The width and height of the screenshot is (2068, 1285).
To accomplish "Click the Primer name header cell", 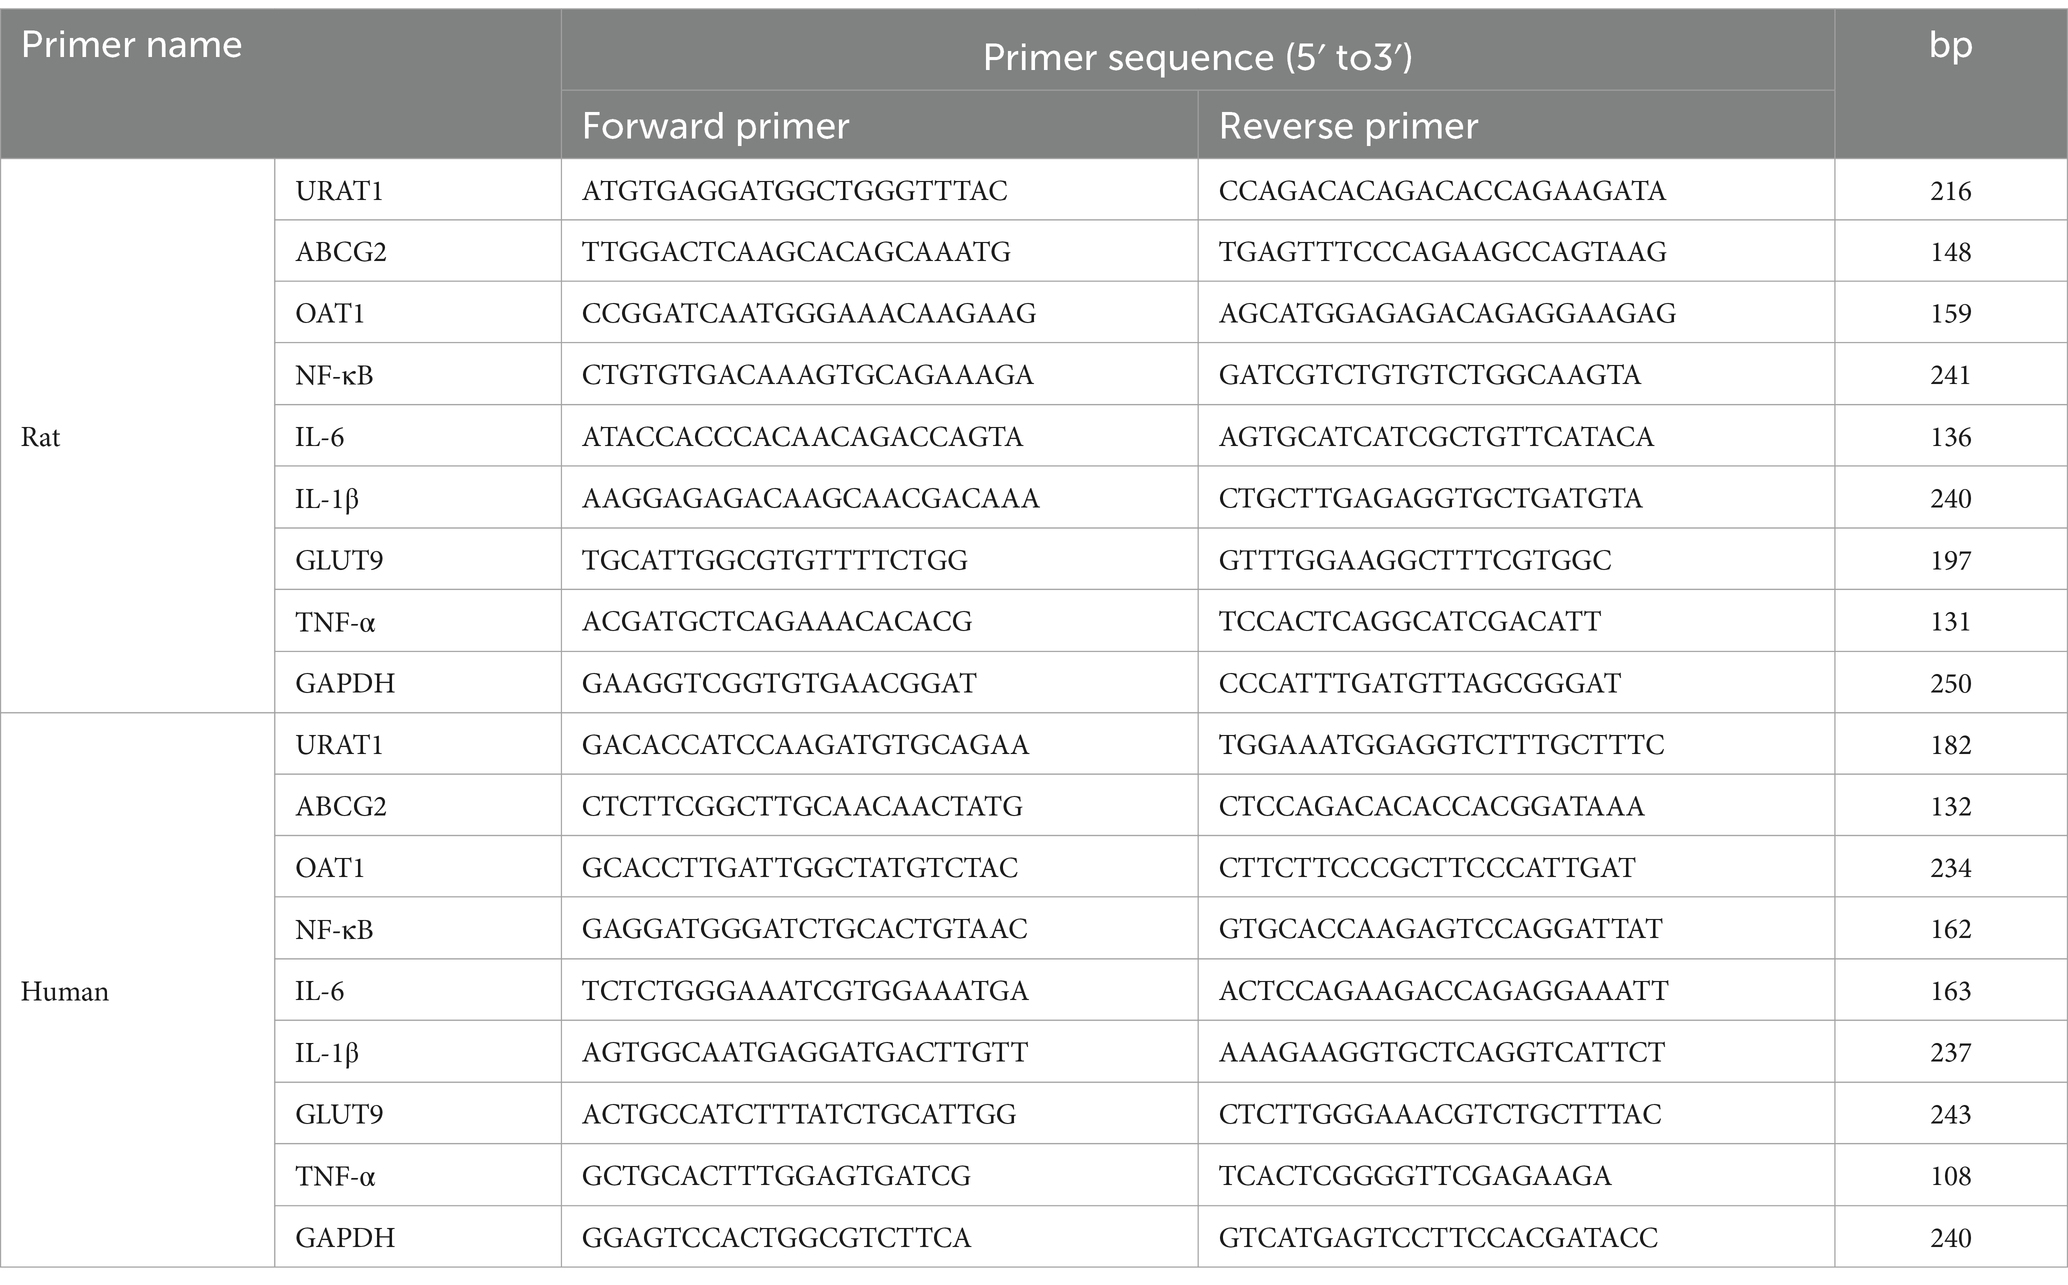I will point(280,84).
